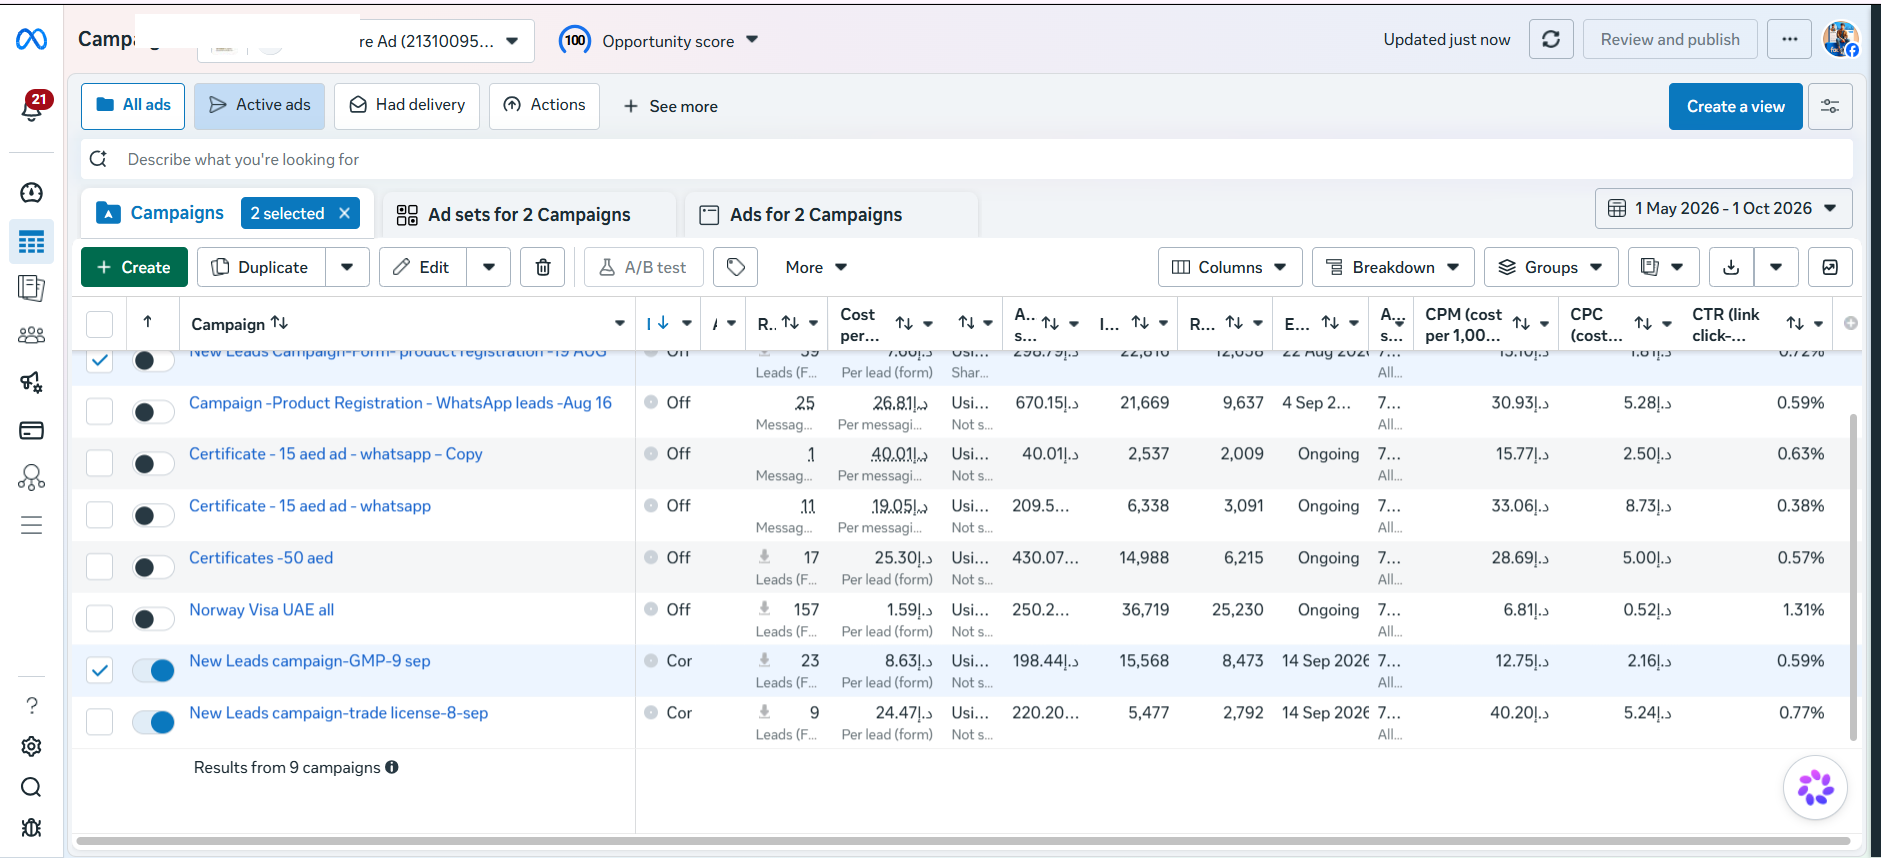1881x858 pixels.
Task: Select the Had delivery filter tab
Action: 407,106
